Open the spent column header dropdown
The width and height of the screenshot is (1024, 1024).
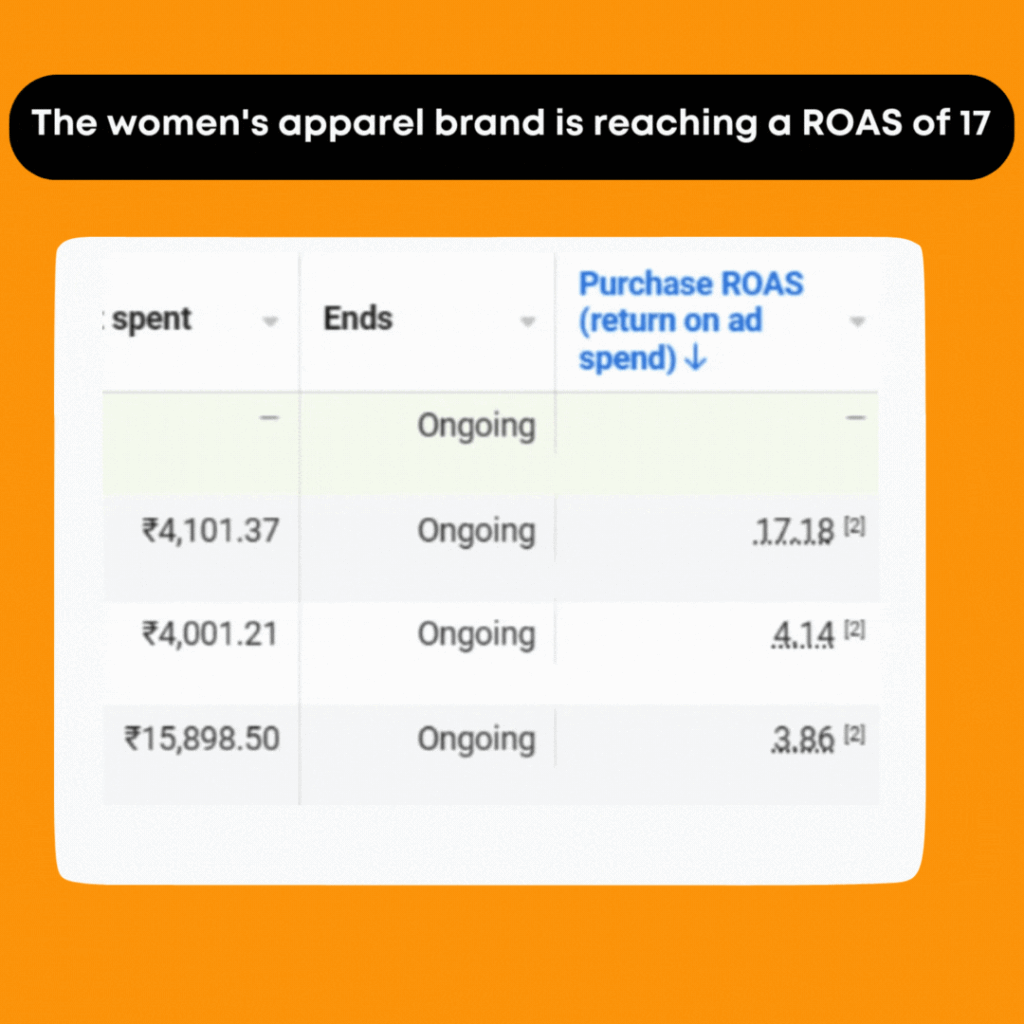point(269,322)
